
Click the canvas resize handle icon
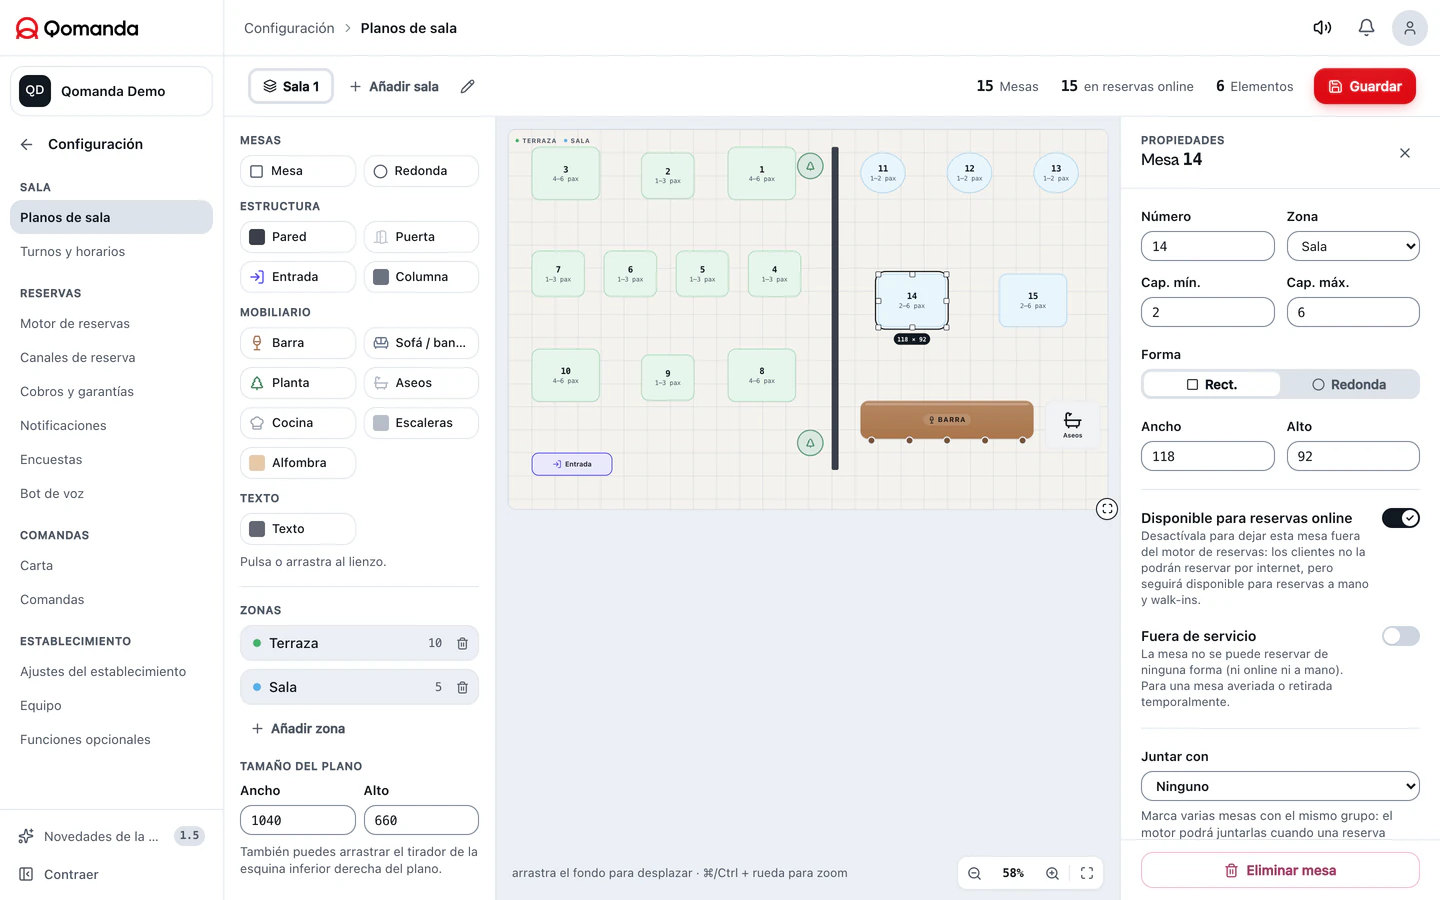(1107, 509)
